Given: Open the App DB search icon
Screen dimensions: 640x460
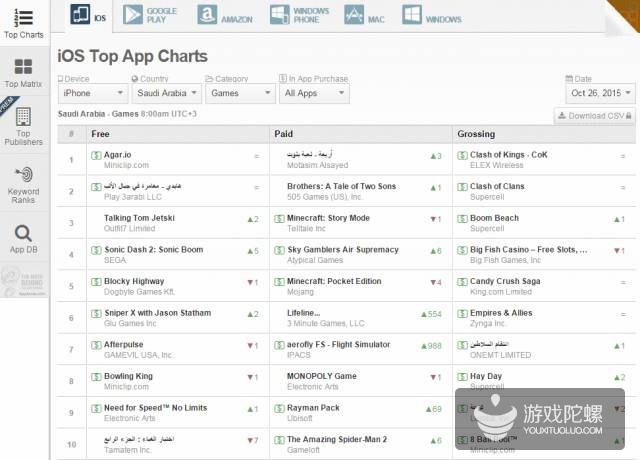Looking at the screenshot, I should pos(23,233).
